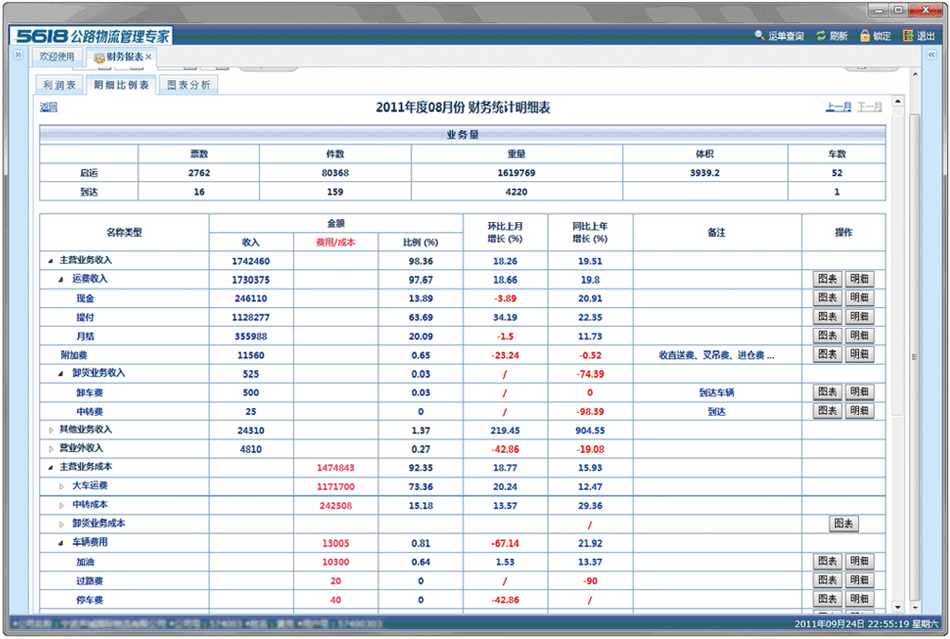Viewport: 950px width, 639px height.
Task: Switch to the 欢迎使用 tab
Action: tap(57, 57)
